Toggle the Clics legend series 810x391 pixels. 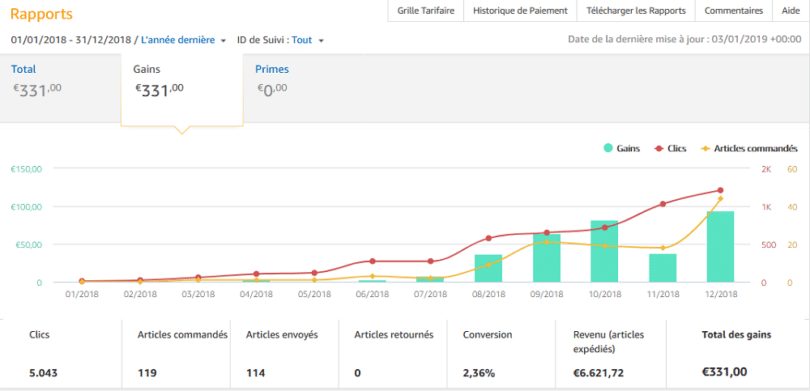click(x=671, y=148)
